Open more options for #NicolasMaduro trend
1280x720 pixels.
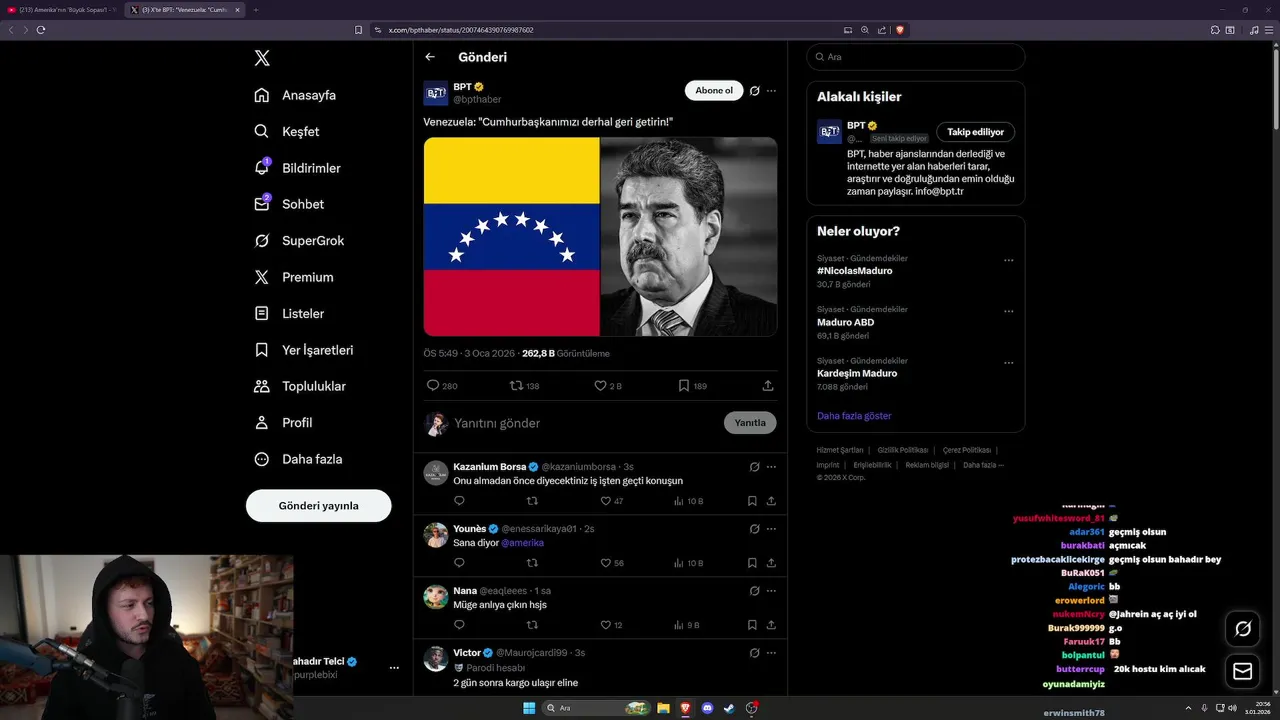coord(1008,260)
